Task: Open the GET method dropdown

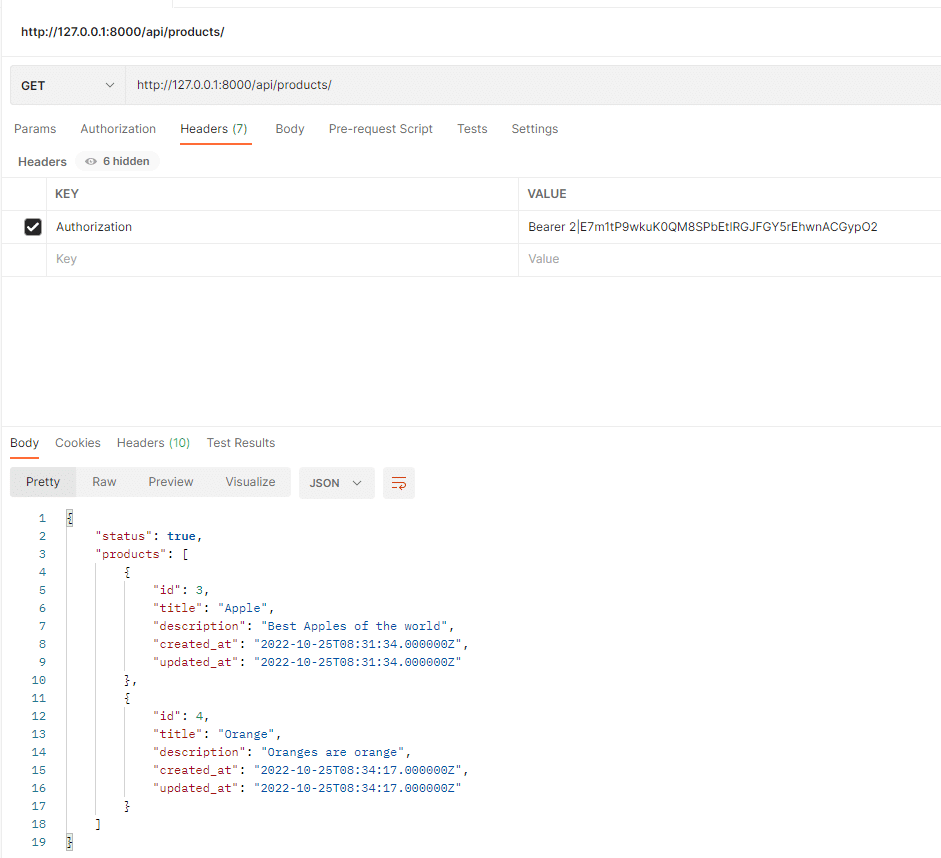Action: [67, 86]
